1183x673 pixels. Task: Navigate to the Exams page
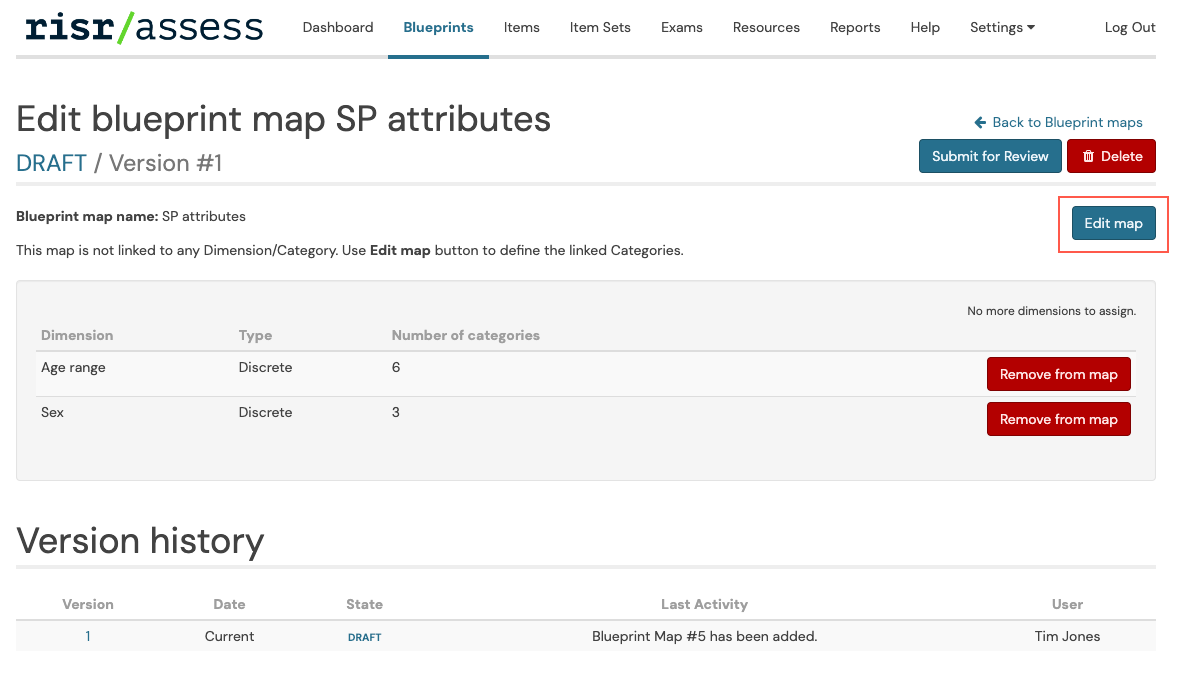(x=681, y=28)
